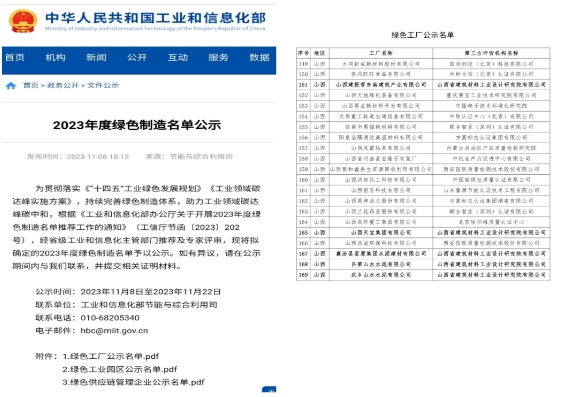Screen dimensions: 582x397
Task: Click the home icon in breadcrumb
Action: [x=11, y=86]
